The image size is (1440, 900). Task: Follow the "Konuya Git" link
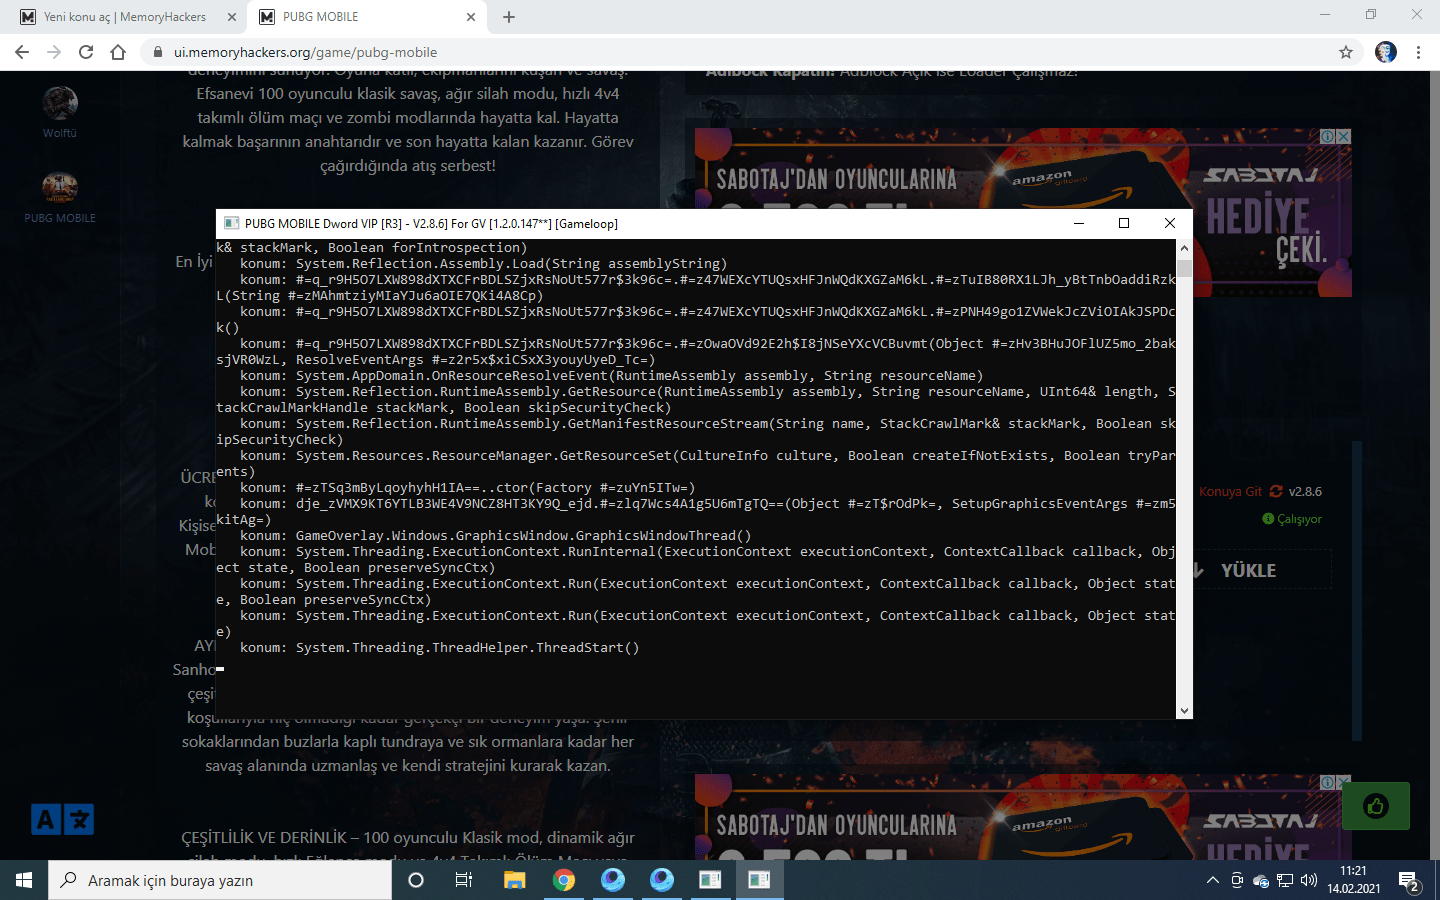pos(1230,492)
